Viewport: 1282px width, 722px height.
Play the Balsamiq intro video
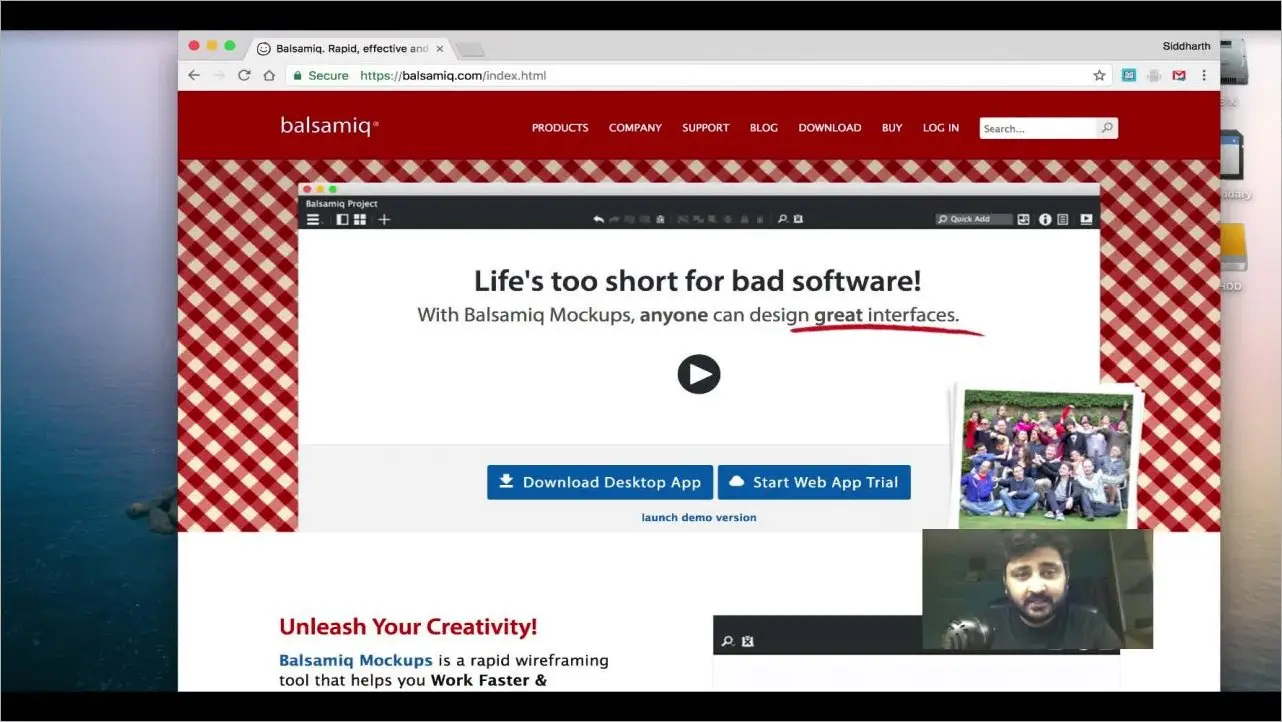pyautogui.click(x=699, y=374)
